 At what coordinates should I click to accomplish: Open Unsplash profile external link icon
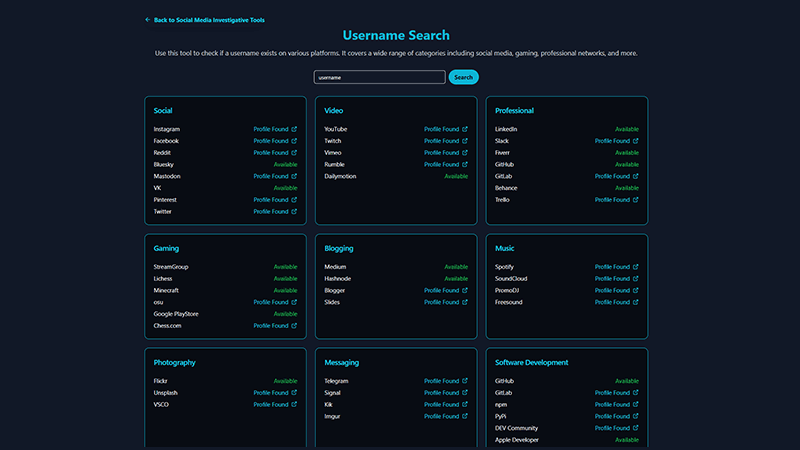click(294, 392)
